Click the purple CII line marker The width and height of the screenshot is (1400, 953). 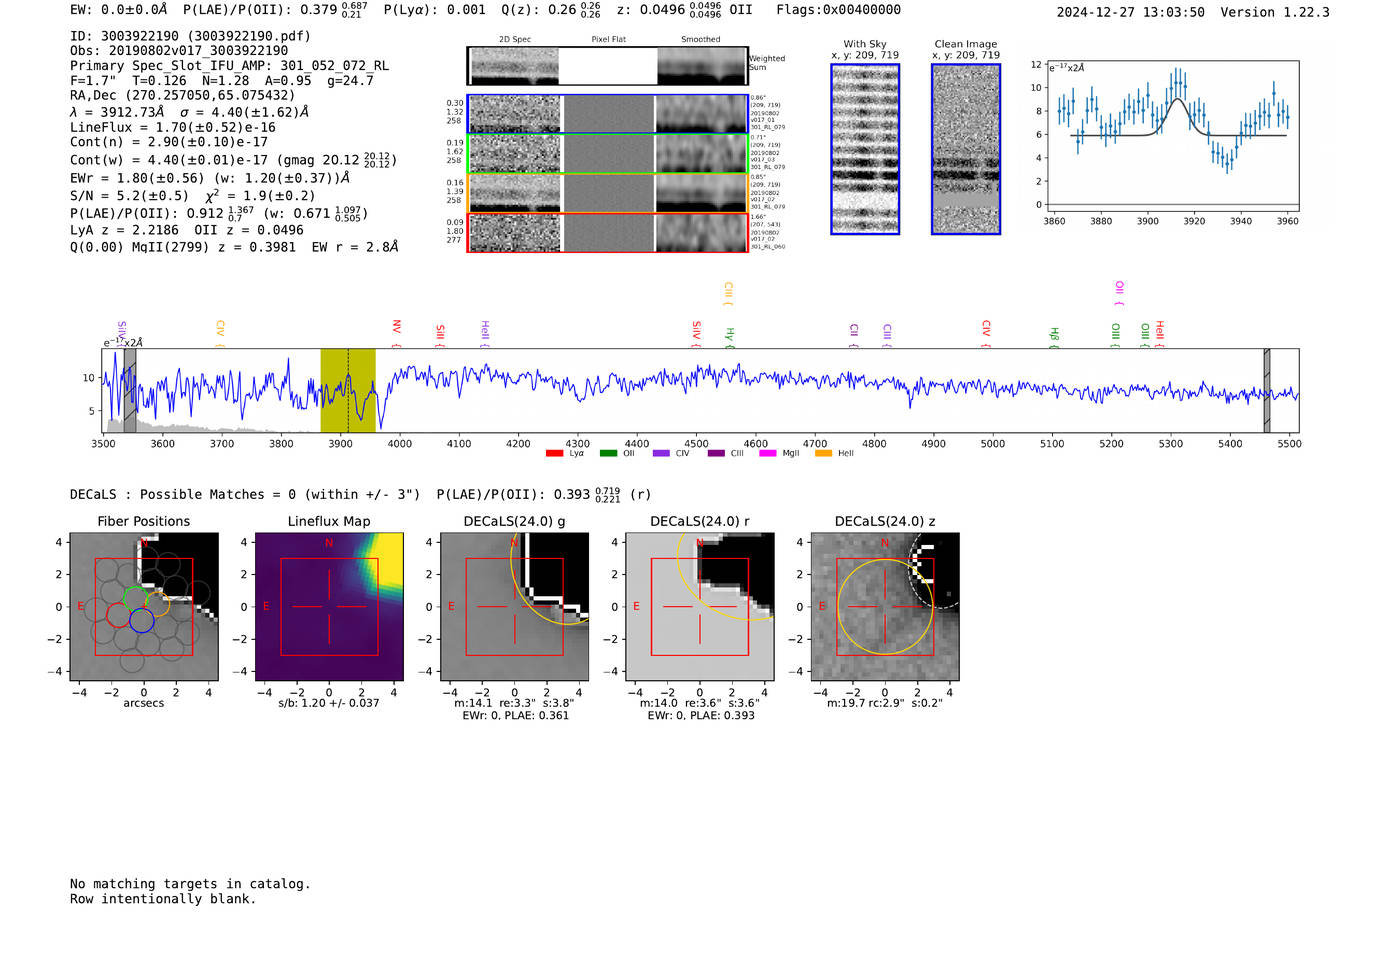point(854,336)
